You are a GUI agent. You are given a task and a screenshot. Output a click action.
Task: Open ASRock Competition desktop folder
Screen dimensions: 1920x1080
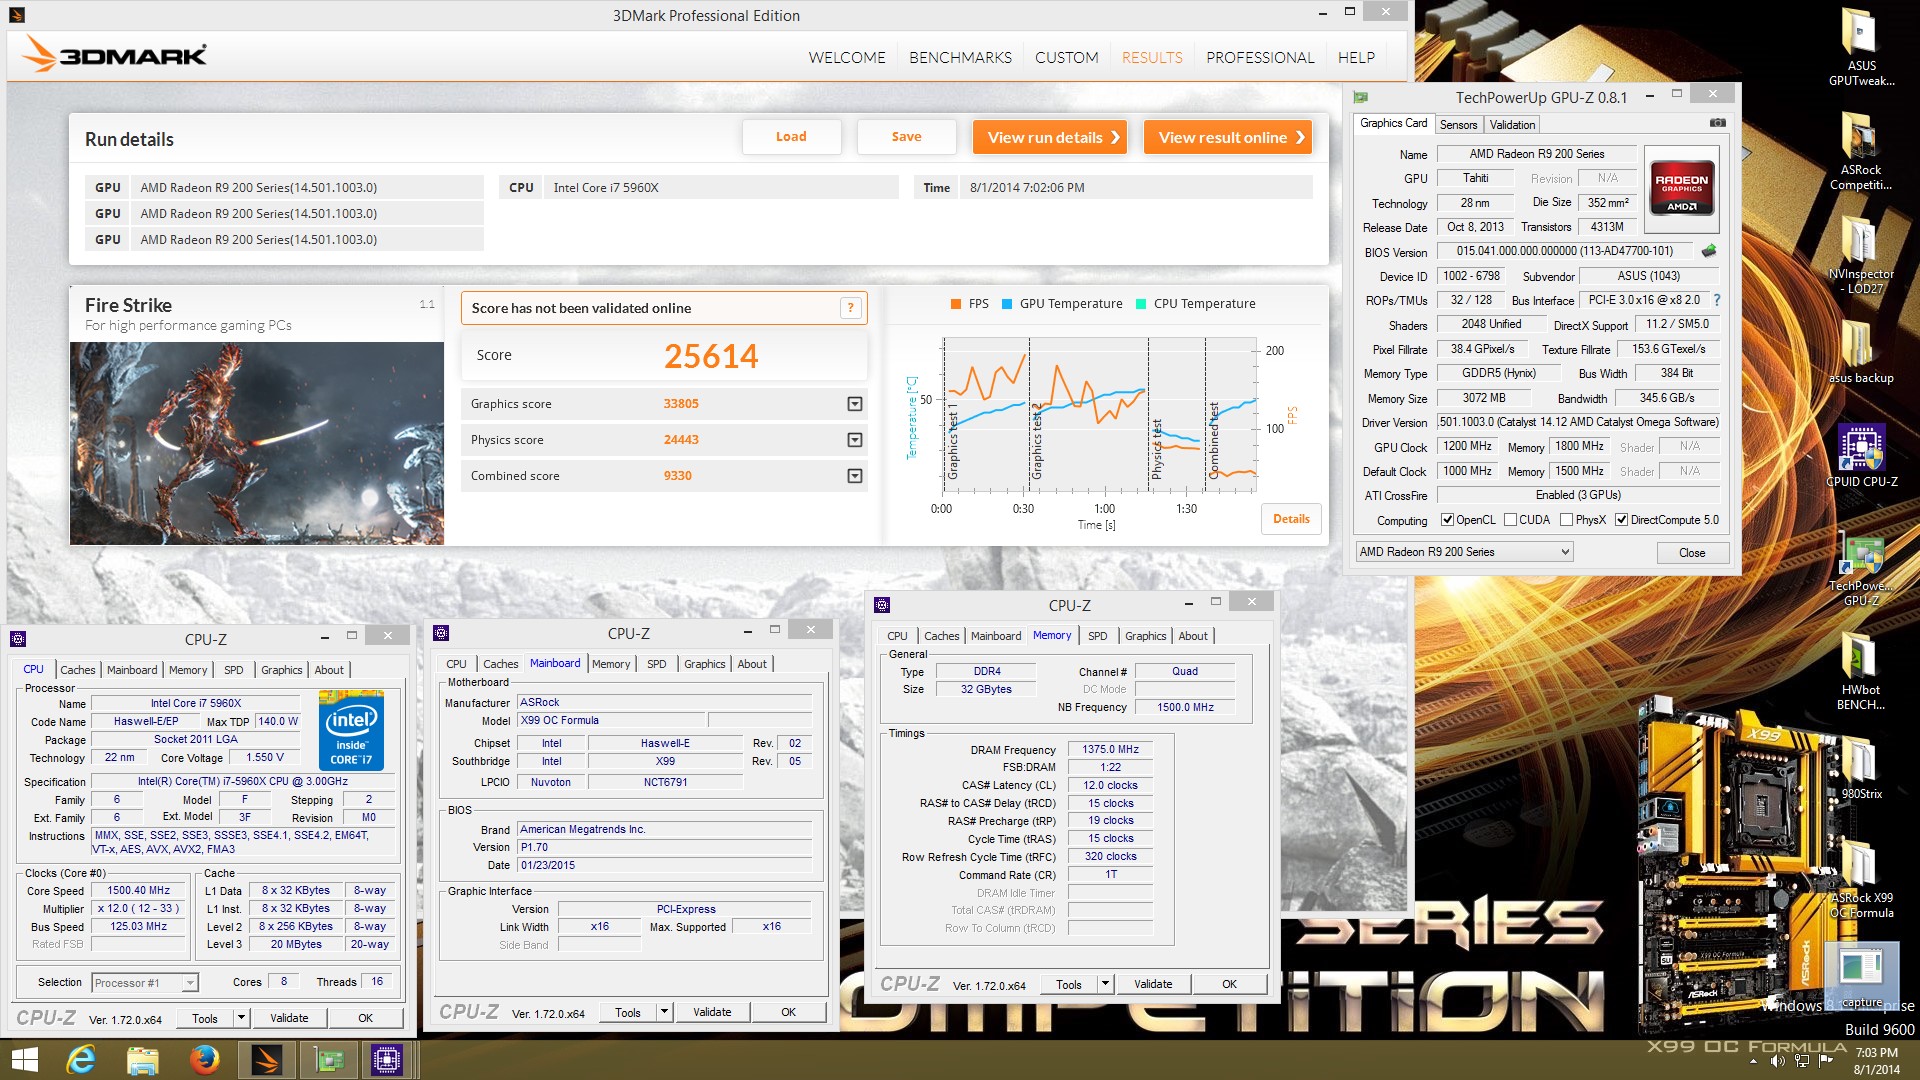point(1861,151)
